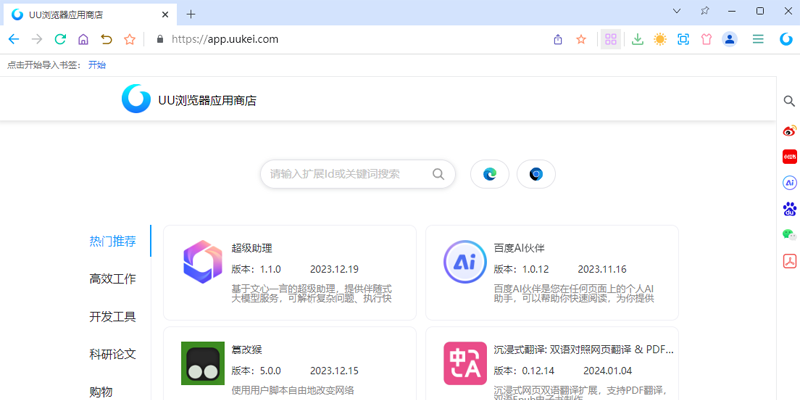
Task: Click version 1.0.12 on 百度AI伙伴 card
Action: (x=521, y=269)
